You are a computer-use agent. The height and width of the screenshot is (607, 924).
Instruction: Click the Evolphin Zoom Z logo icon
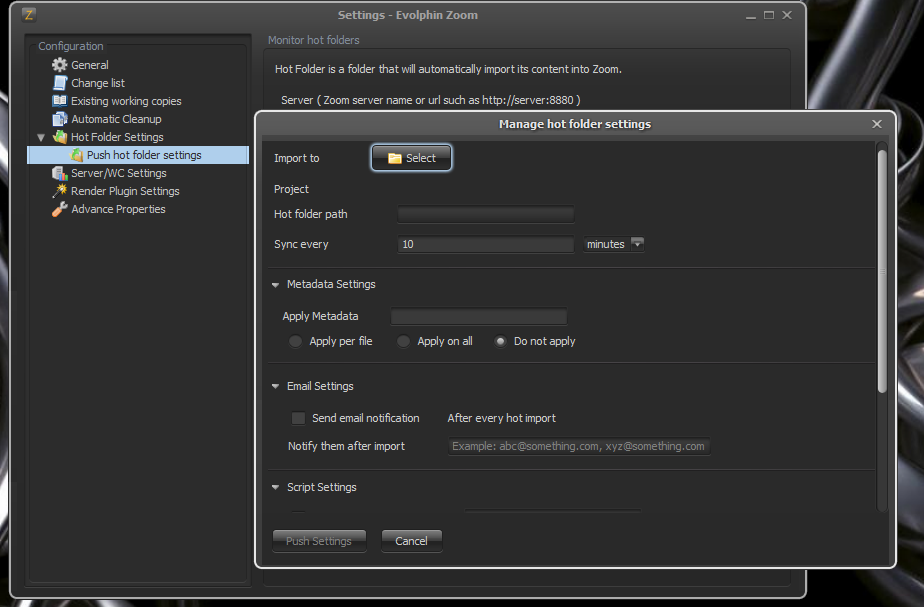coord(29,15)
